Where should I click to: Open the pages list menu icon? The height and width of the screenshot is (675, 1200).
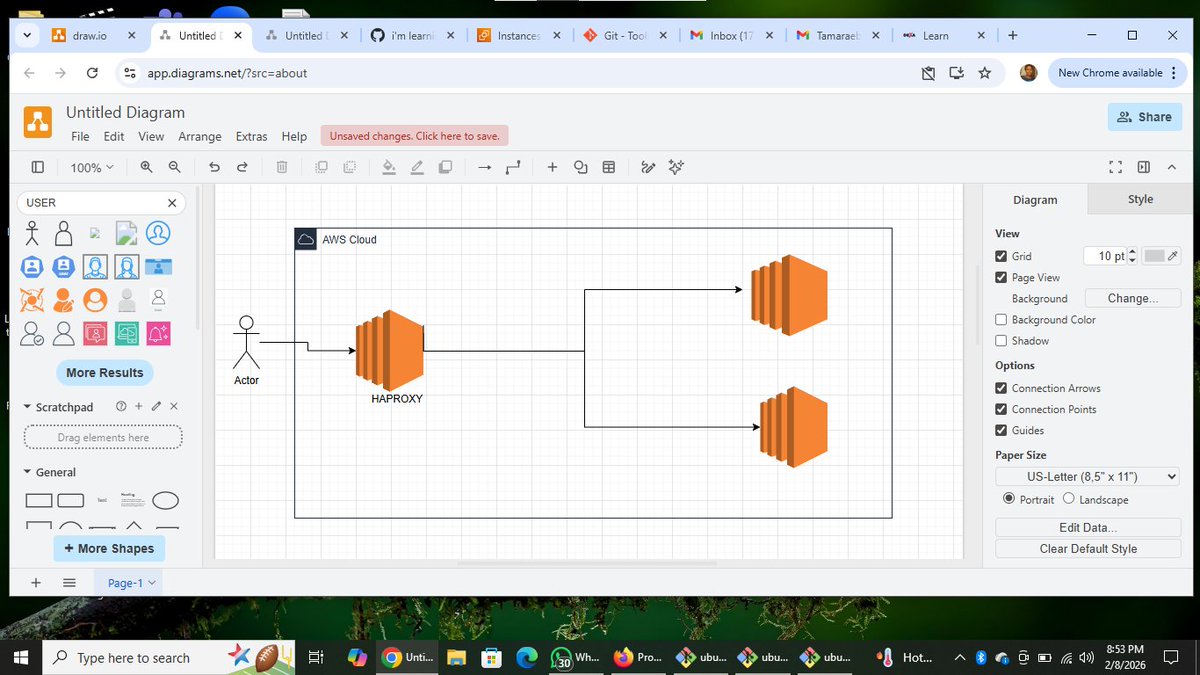coord(69,582)
